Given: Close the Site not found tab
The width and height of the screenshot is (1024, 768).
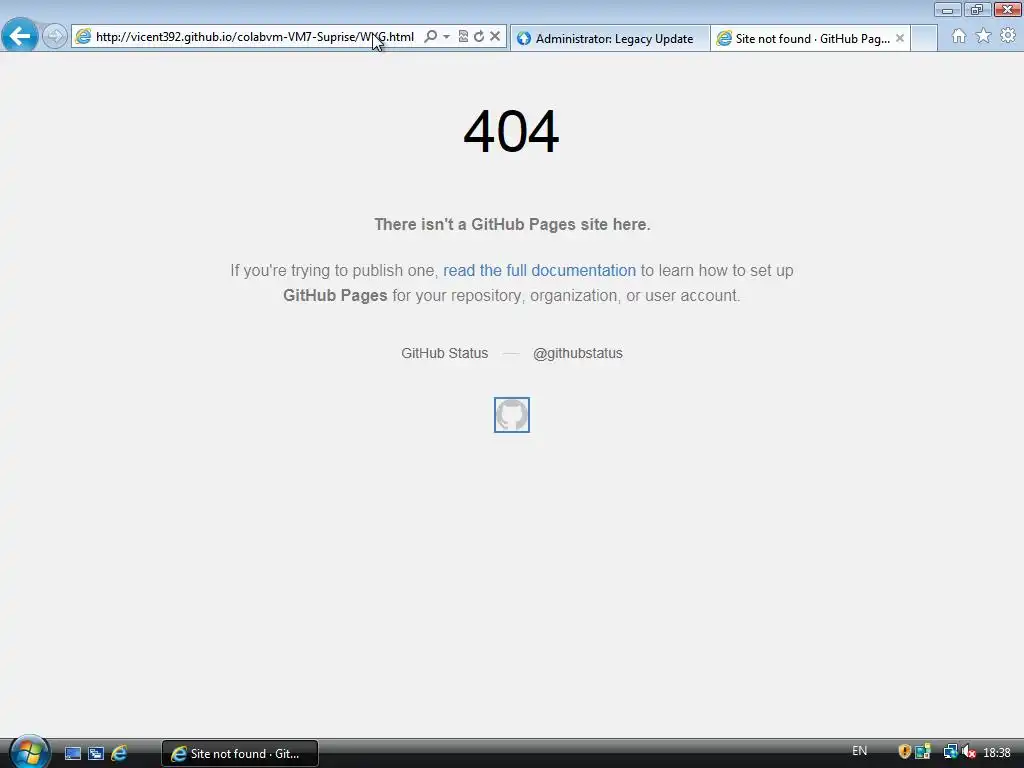Looking at the screenshot, I should tap(900, 39).
